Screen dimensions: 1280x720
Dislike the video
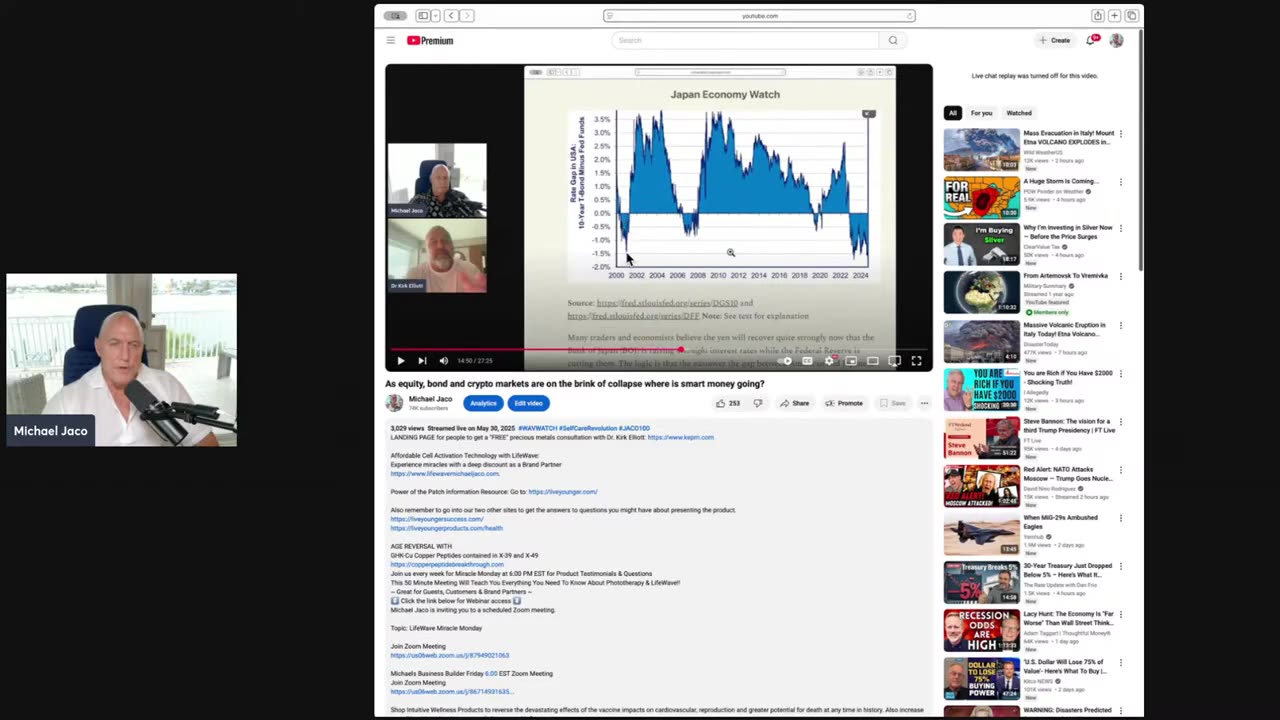coord(757,403)
